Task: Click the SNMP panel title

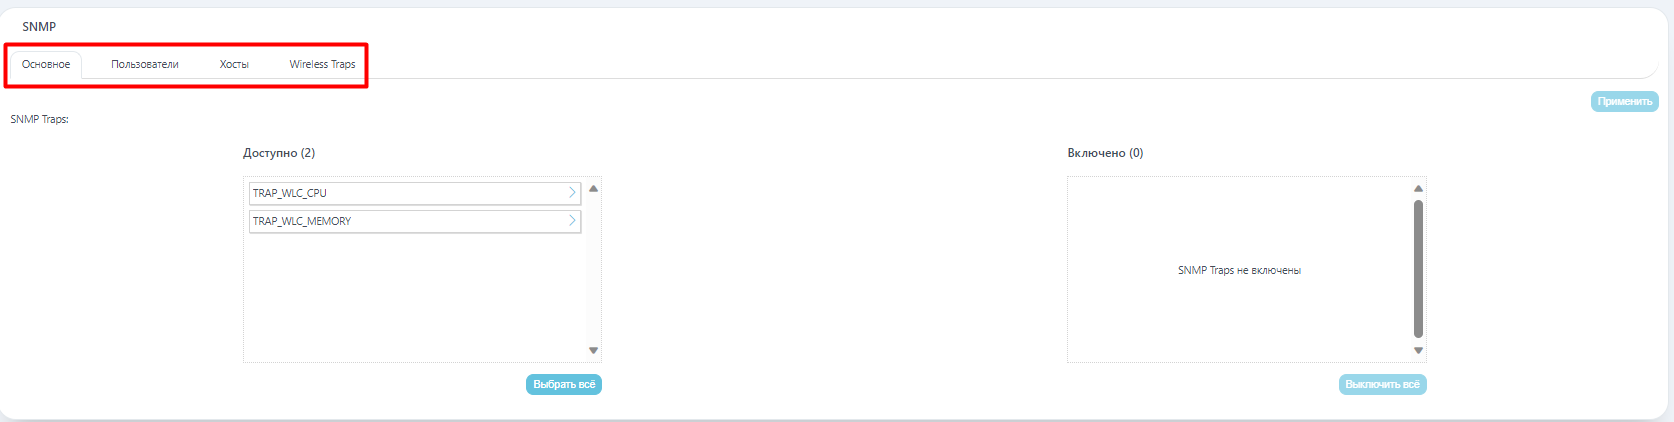Action: tap(39, 27)
